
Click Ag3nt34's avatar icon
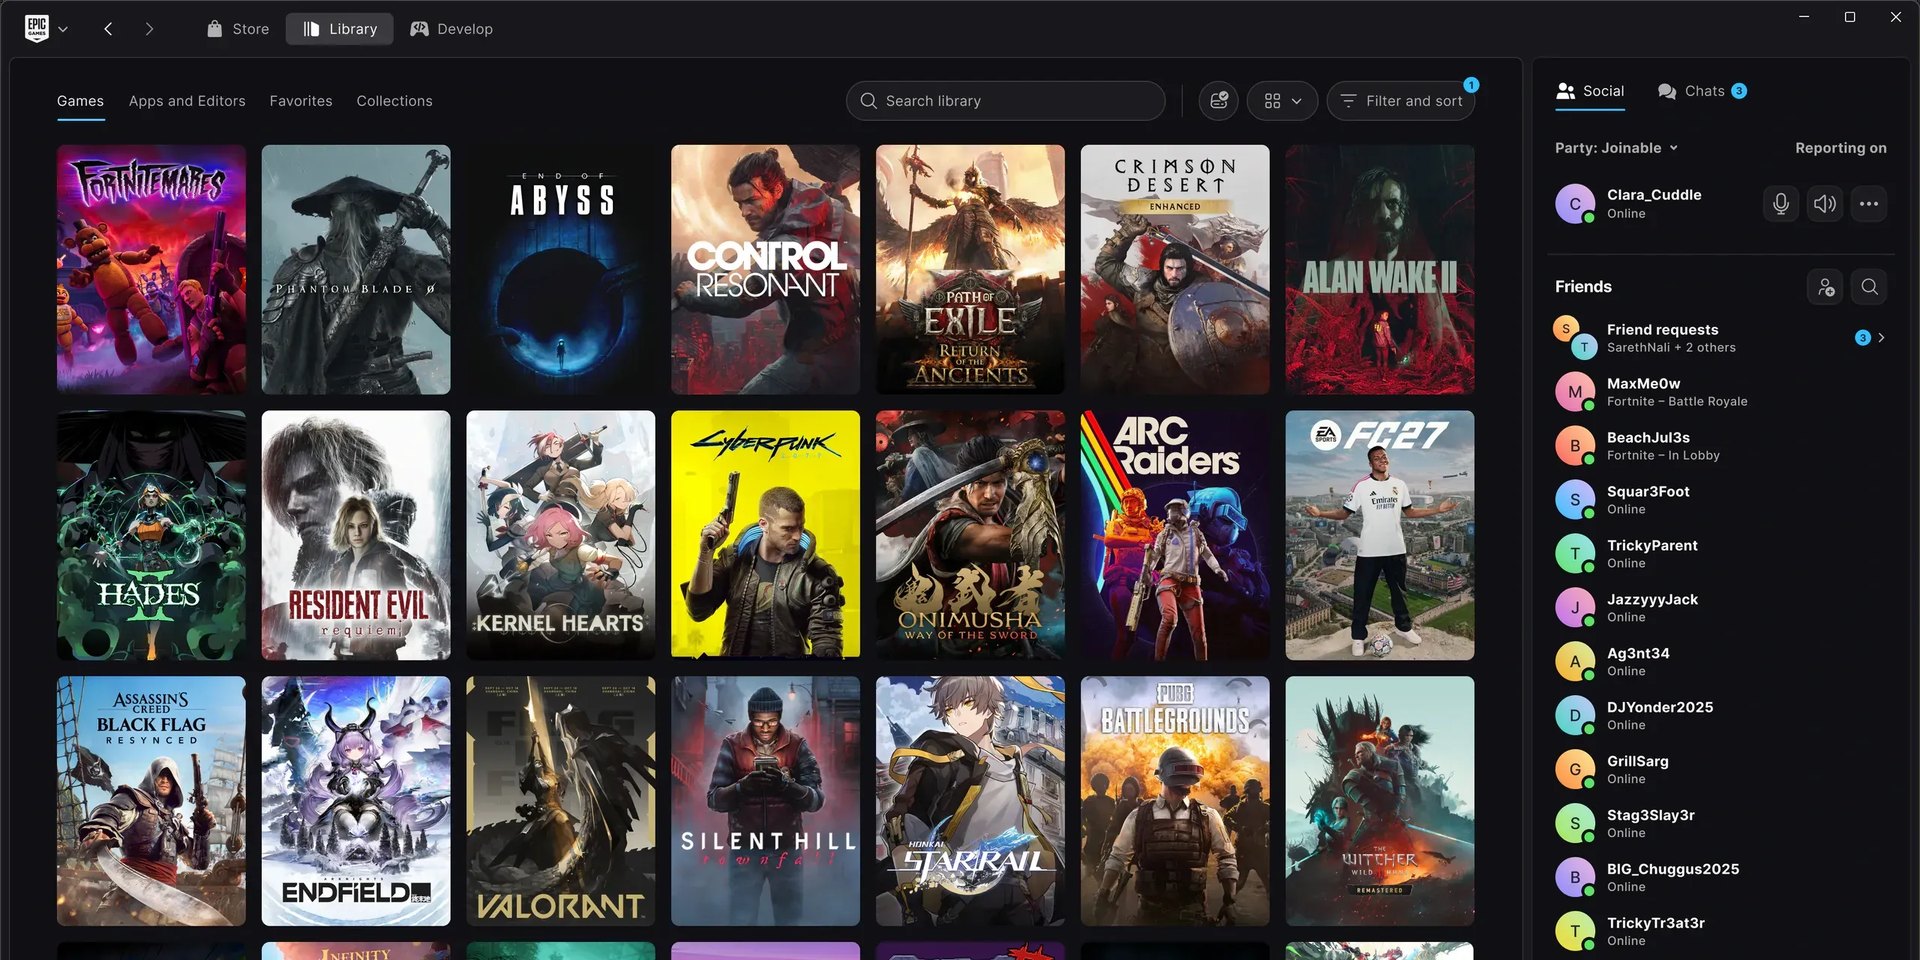(1575, 662)
